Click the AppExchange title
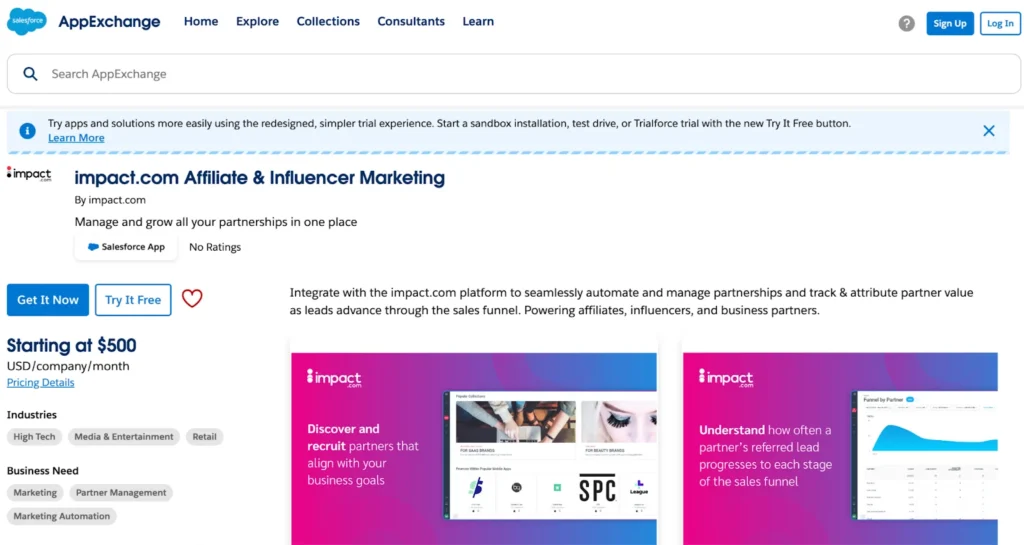1024x545 pixels. (109, 22)
